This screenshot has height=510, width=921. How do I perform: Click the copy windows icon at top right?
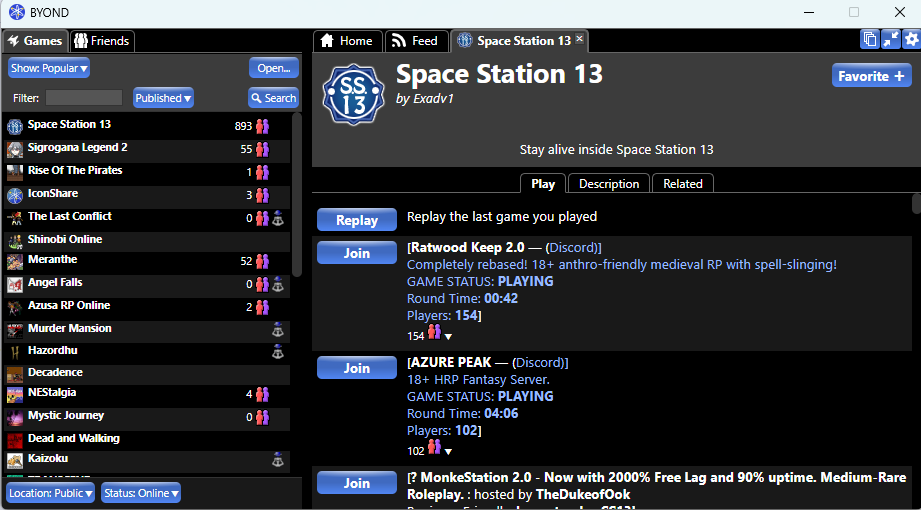click(x=870, y=39)
